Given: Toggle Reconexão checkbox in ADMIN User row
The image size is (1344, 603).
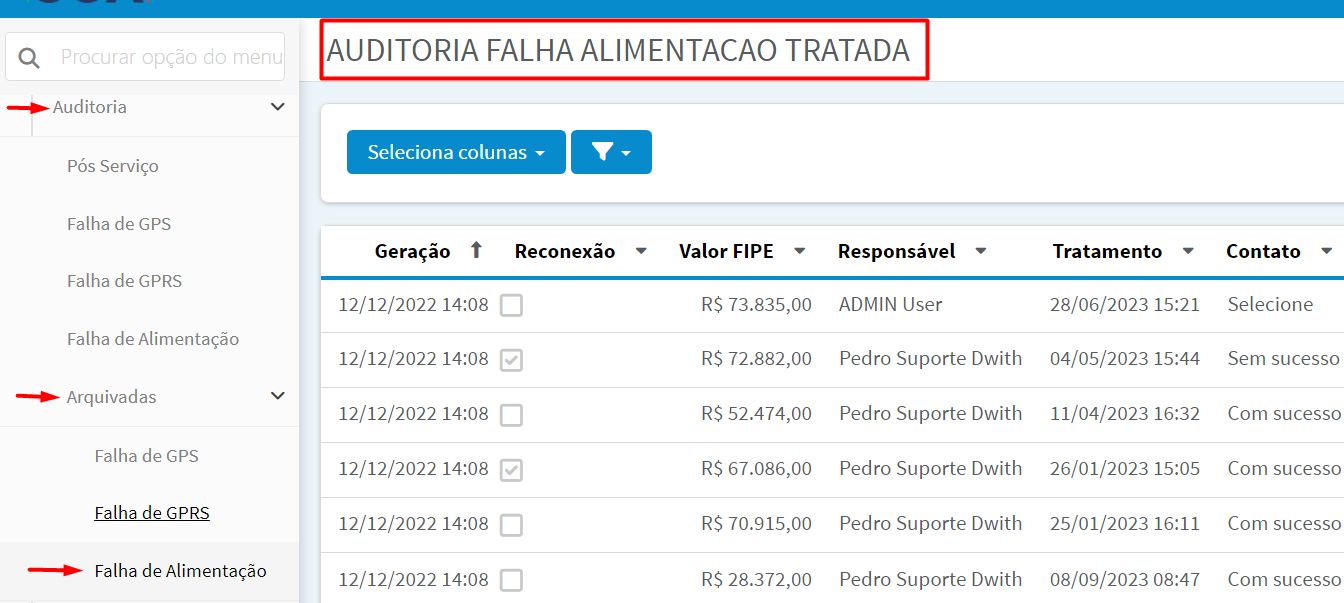Looking at the screenshot, I should click(x=511, y=305).
